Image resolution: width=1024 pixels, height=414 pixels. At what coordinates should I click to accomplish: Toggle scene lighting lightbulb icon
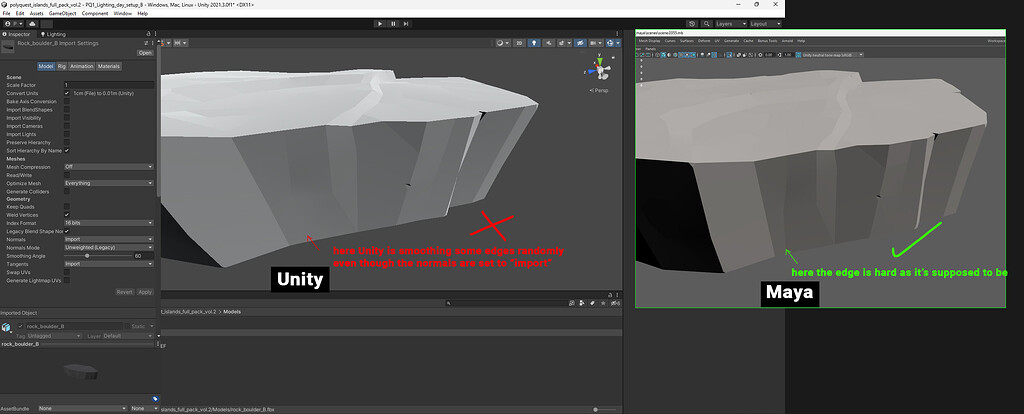pos(533,44)
